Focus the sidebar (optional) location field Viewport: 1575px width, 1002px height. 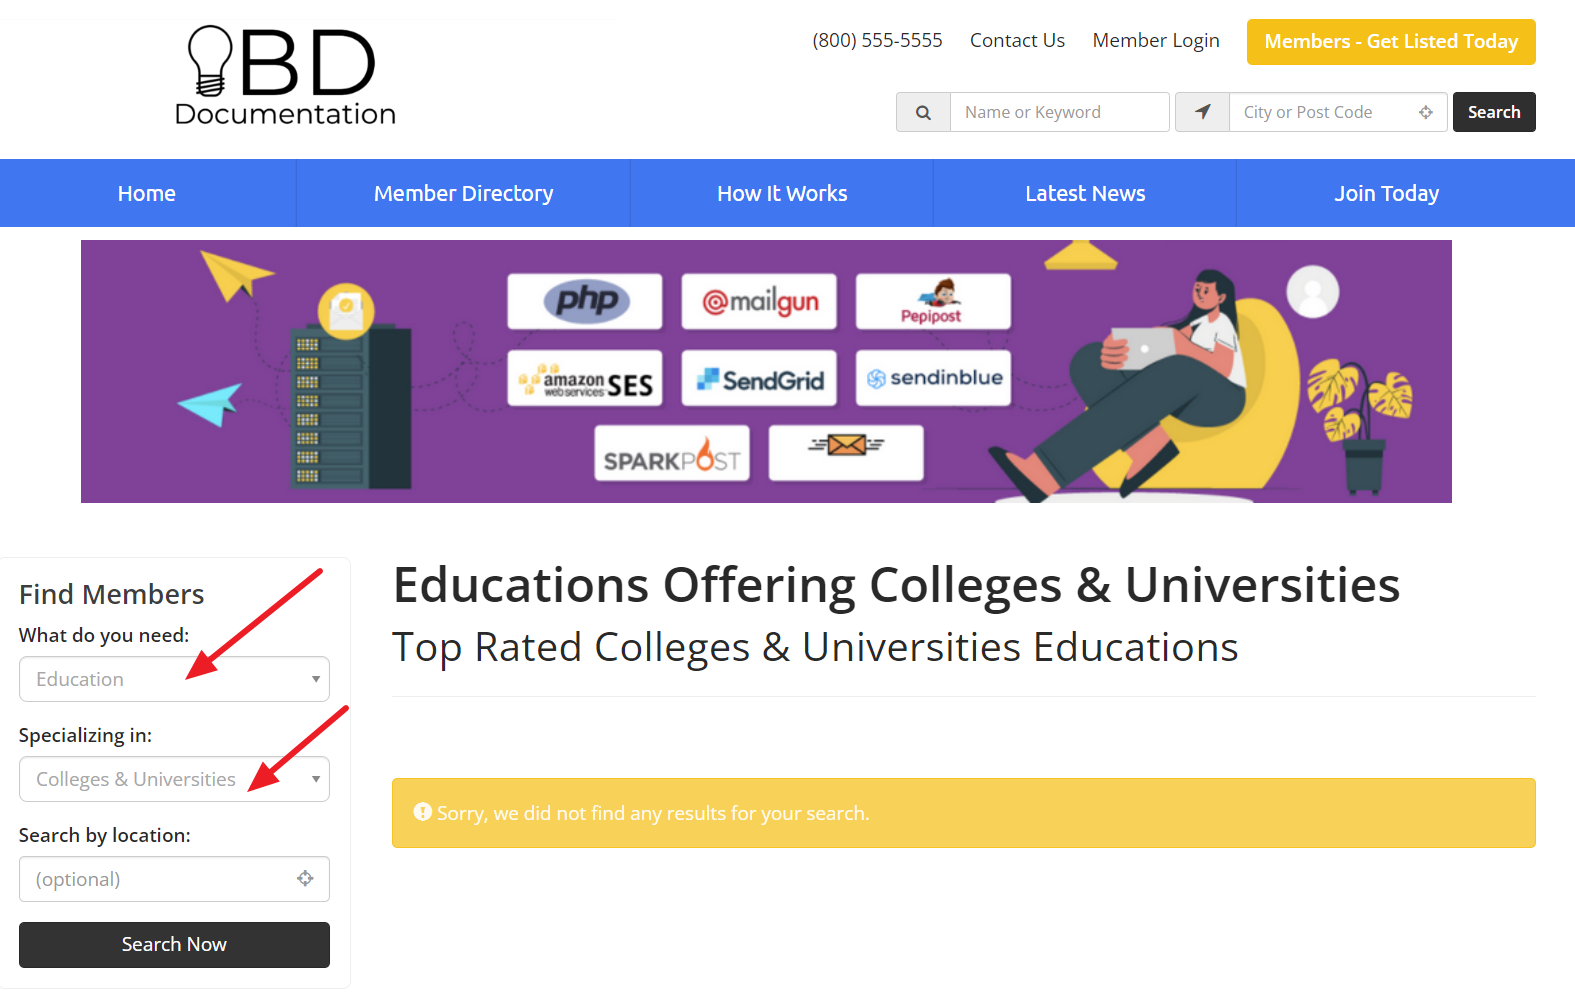pos(174,879)
